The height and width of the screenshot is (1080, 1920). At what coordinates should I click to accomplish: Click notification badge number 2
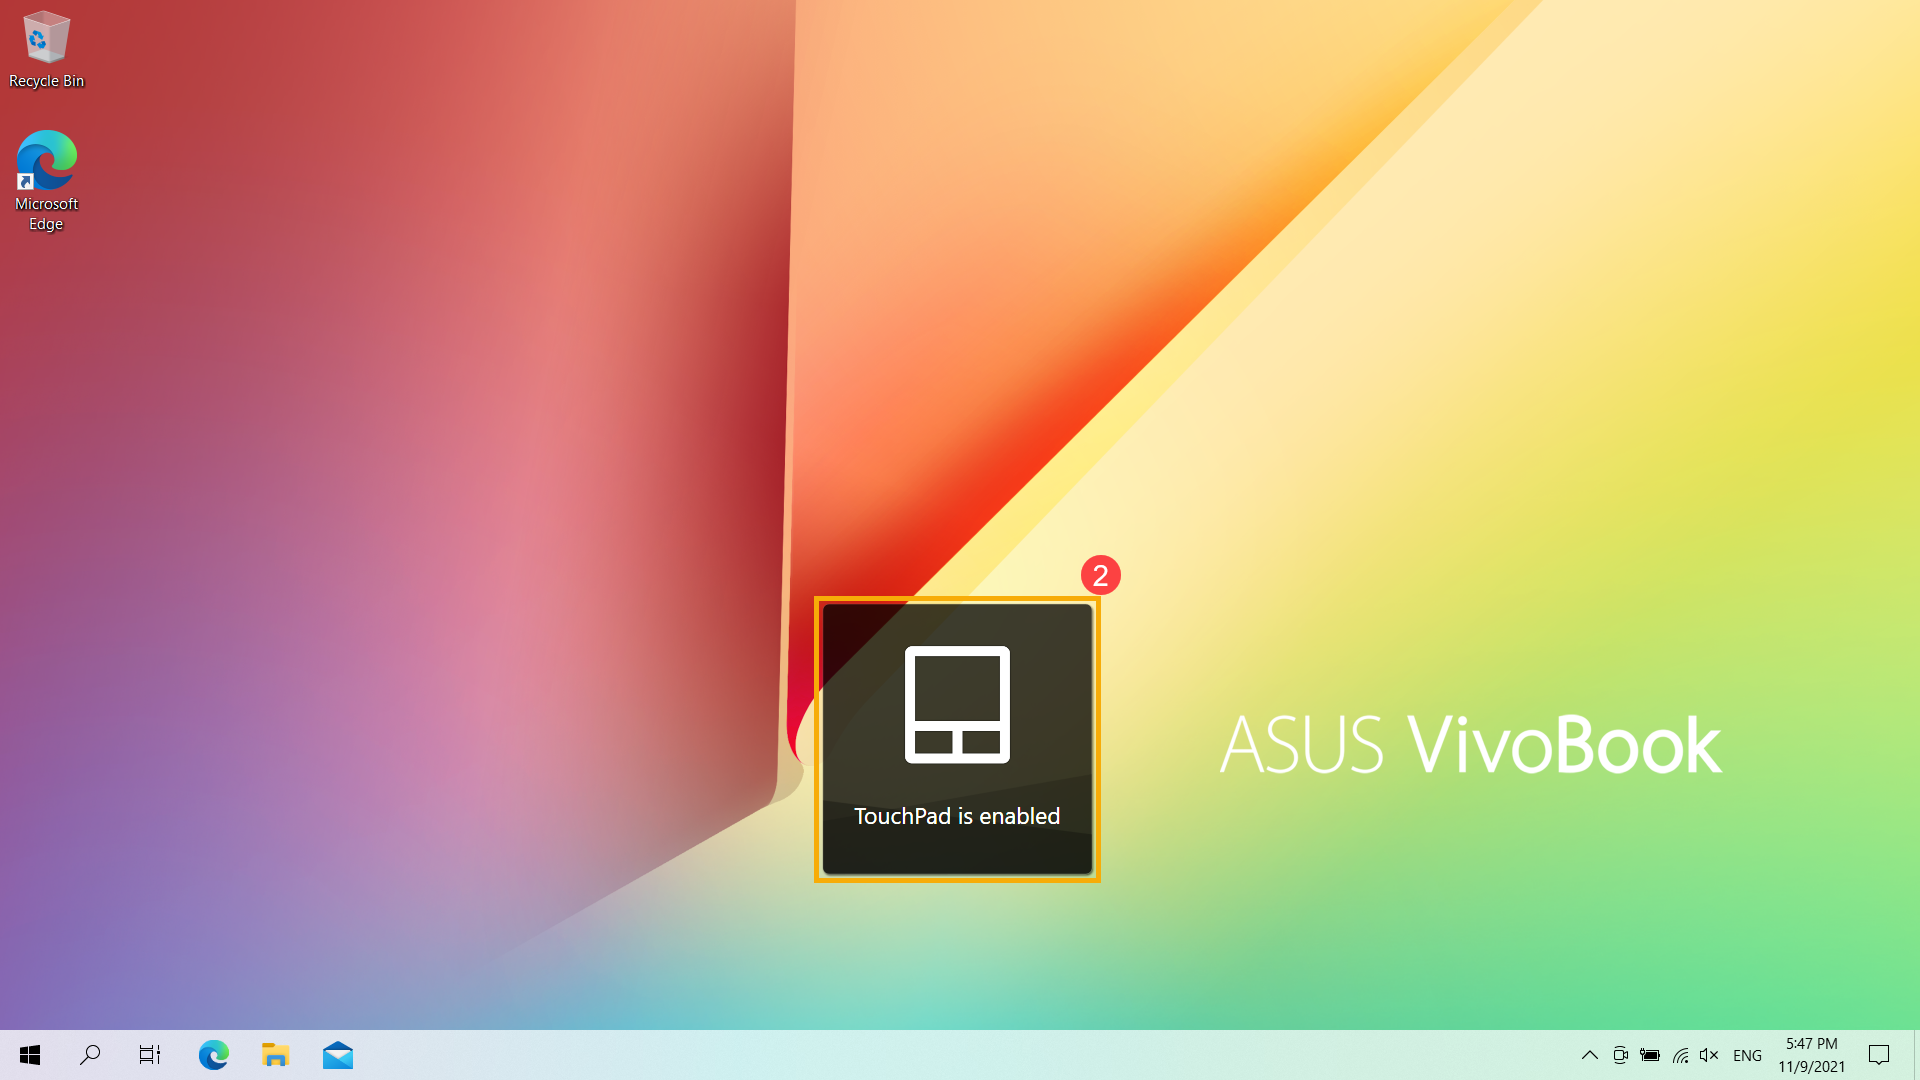pos(1098,574)
